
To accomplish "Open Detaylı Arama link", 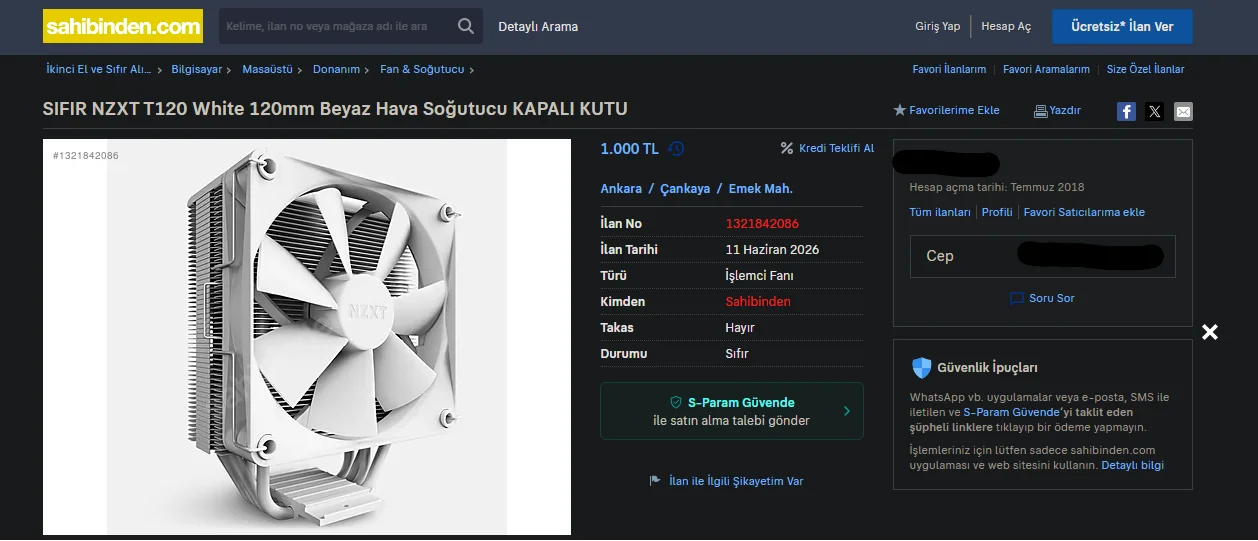I will [x=538, y=26].
